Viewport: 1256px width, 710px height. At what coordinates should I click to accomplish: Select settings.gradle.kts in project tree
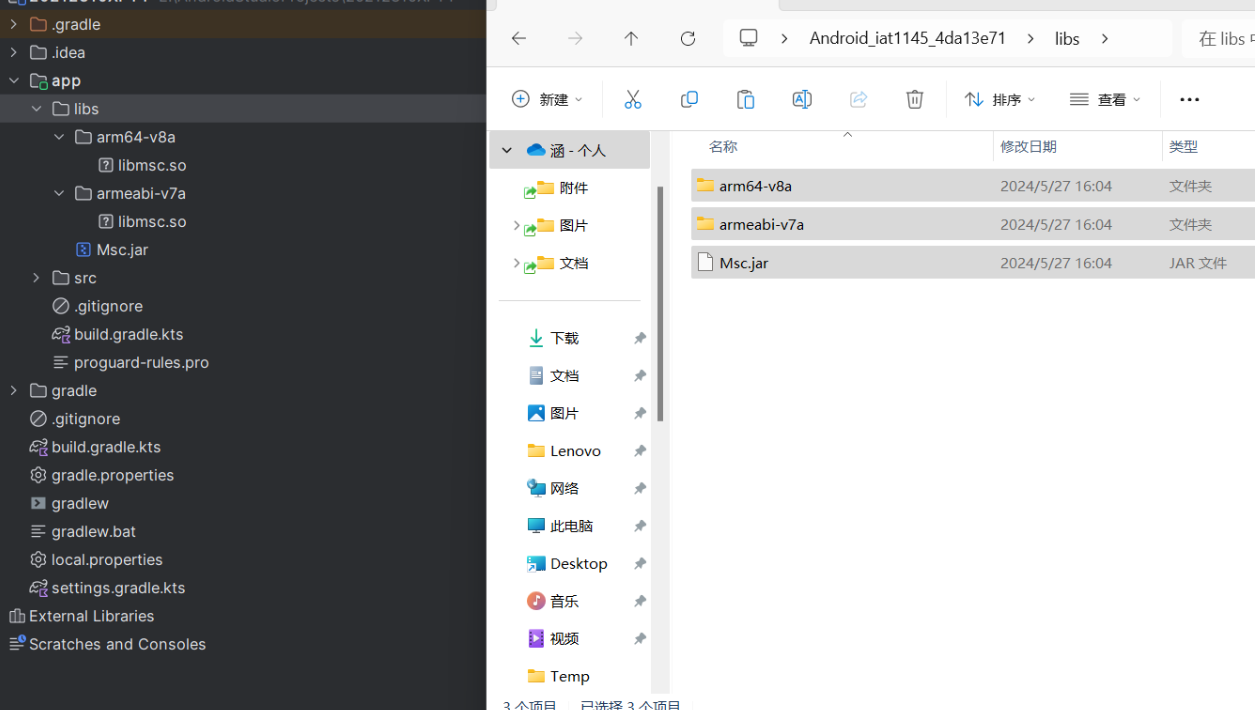118,588
